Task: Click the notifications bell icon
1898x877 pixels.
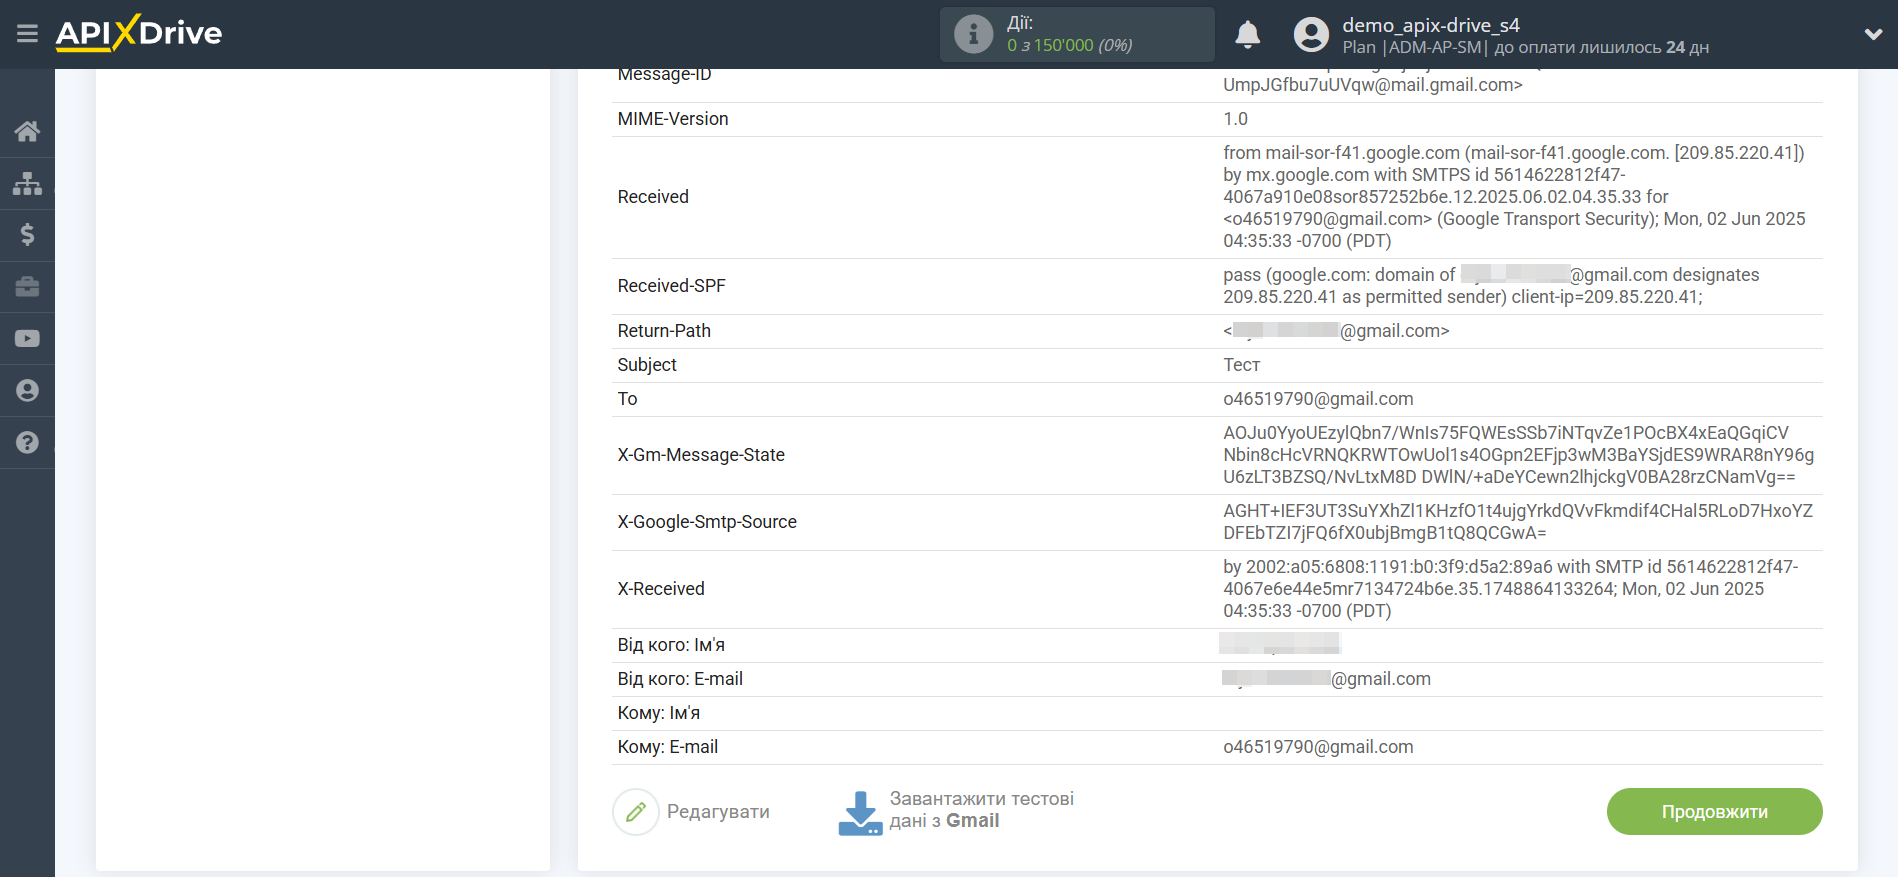Action: (x=1247, y=35)
